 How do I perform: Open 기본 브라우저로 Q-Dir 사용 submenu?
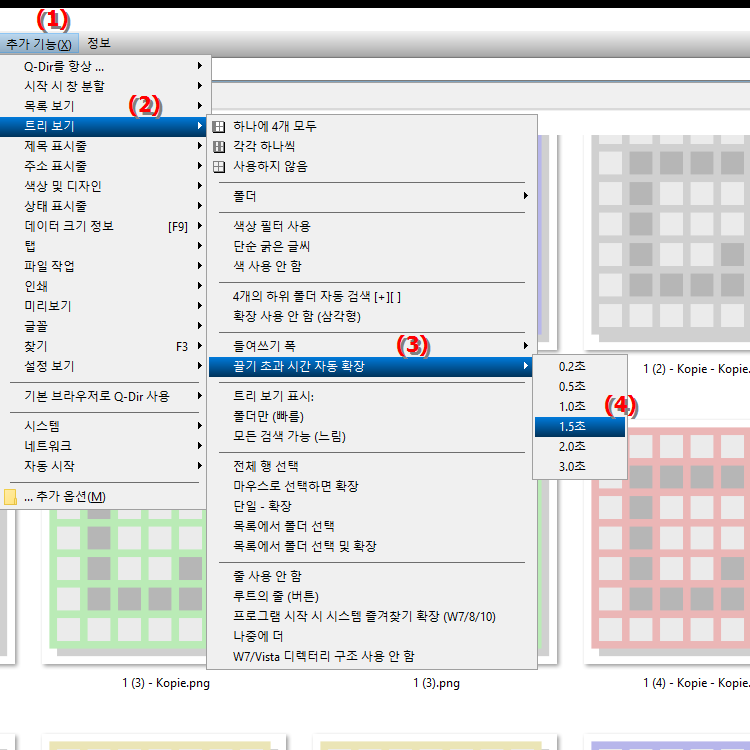[103, 396]
